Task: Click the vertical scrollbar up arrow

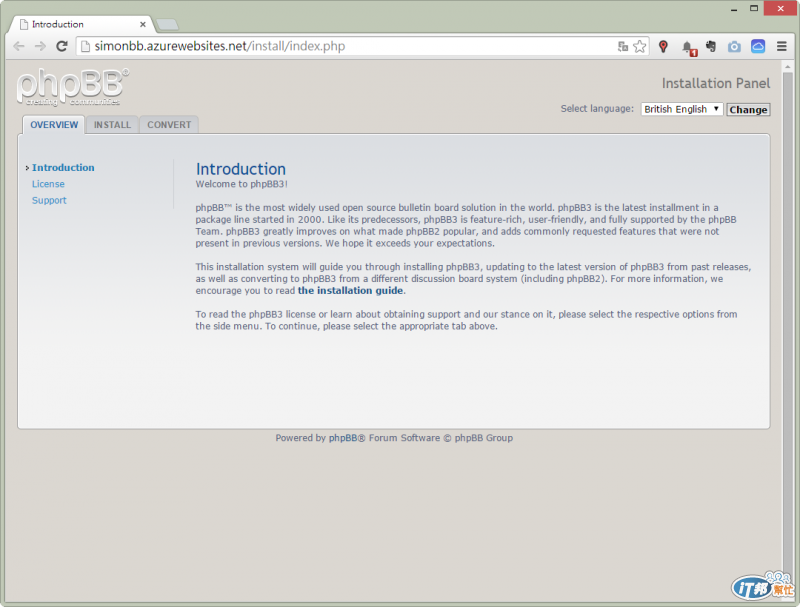Action: 788,67
